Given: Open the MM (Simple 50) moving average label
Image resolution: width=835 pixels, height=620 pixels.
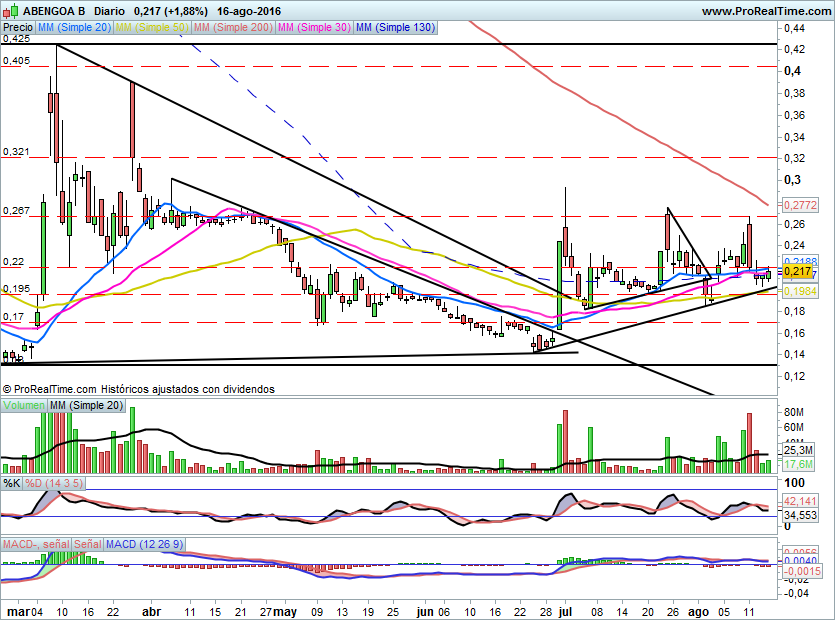Looking at the screenshot, I should pos(152,27).
